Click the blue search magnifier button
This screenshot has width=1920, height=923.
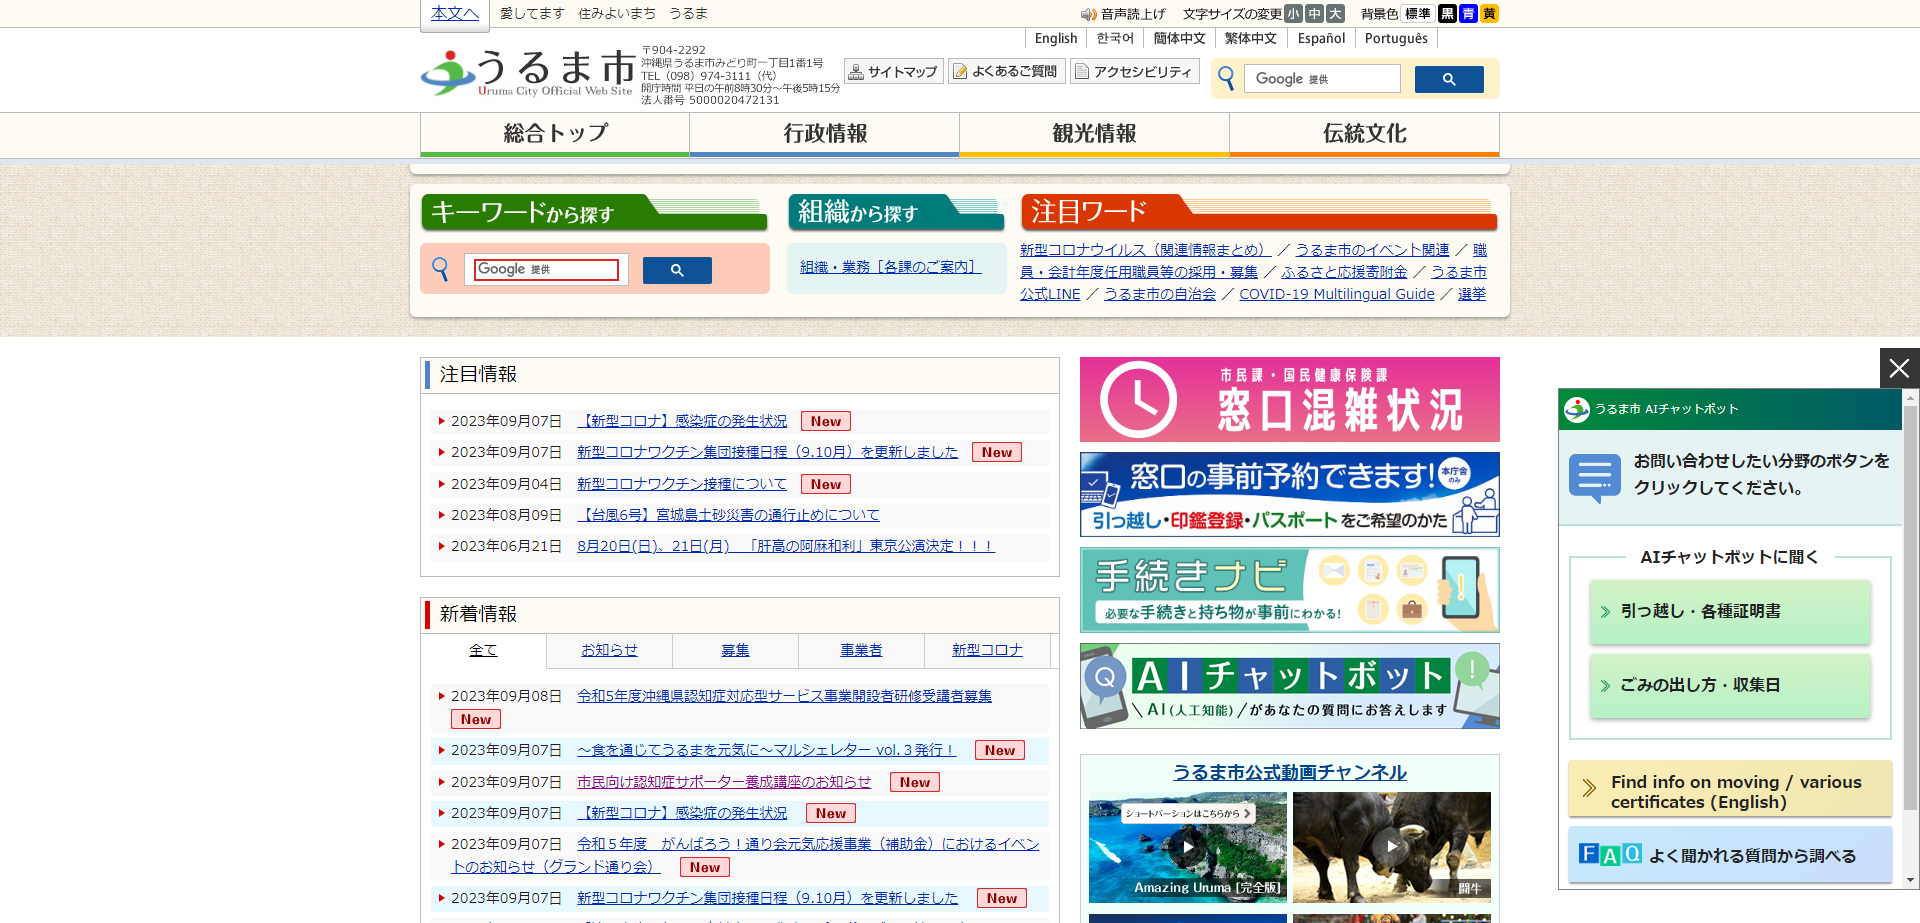1448,79
